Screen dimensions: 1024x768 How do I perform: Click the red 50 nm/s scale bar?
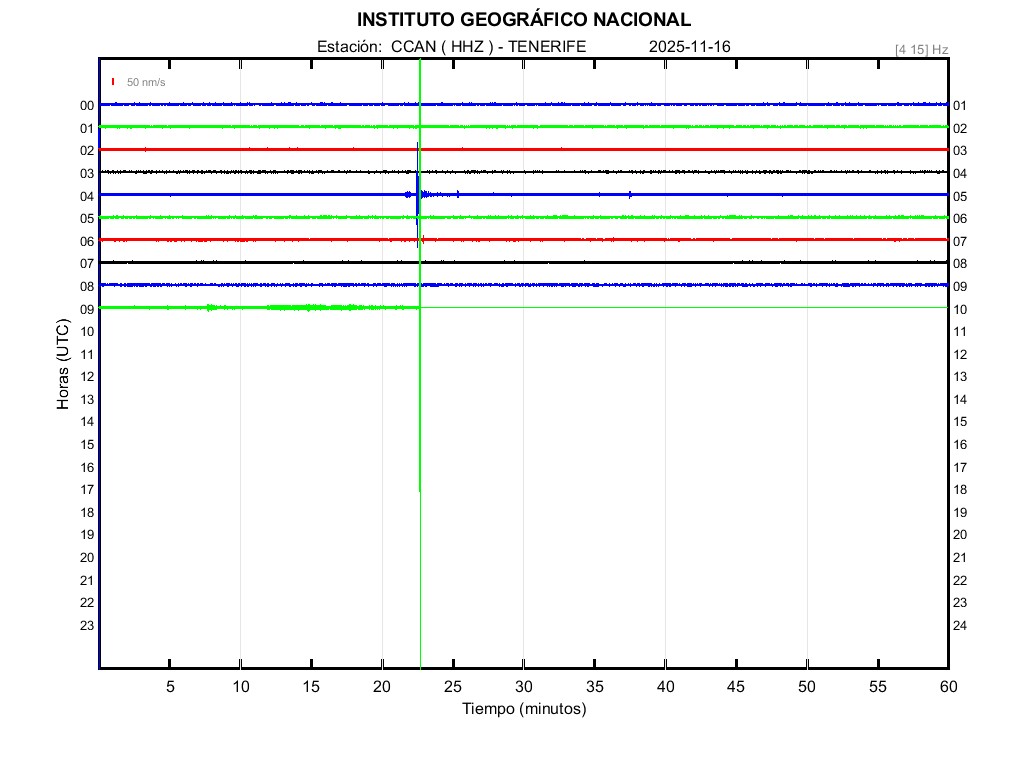(x=113, y=82)
